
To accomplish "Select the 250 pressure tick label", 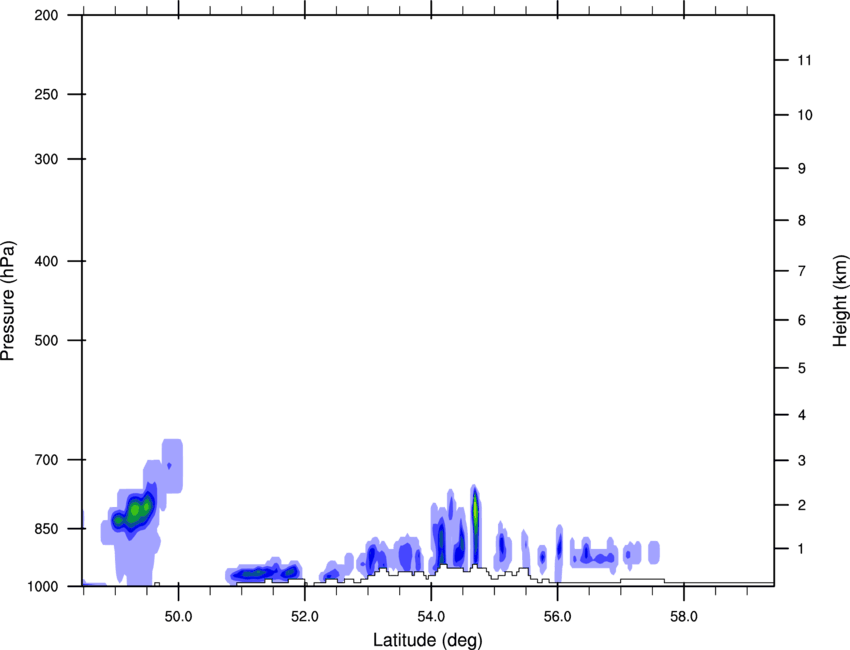I will click(x=46, y=94).
